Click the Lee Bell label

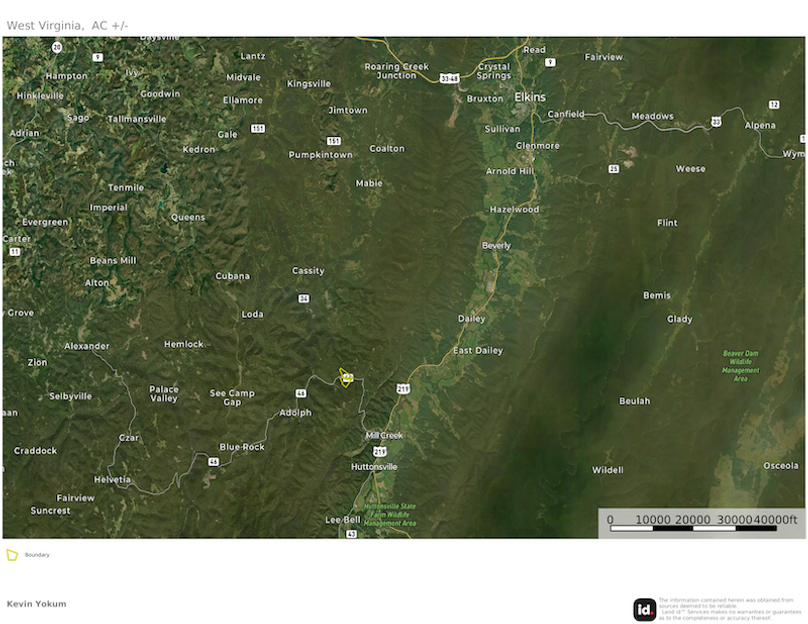click(x=343, y=520)
